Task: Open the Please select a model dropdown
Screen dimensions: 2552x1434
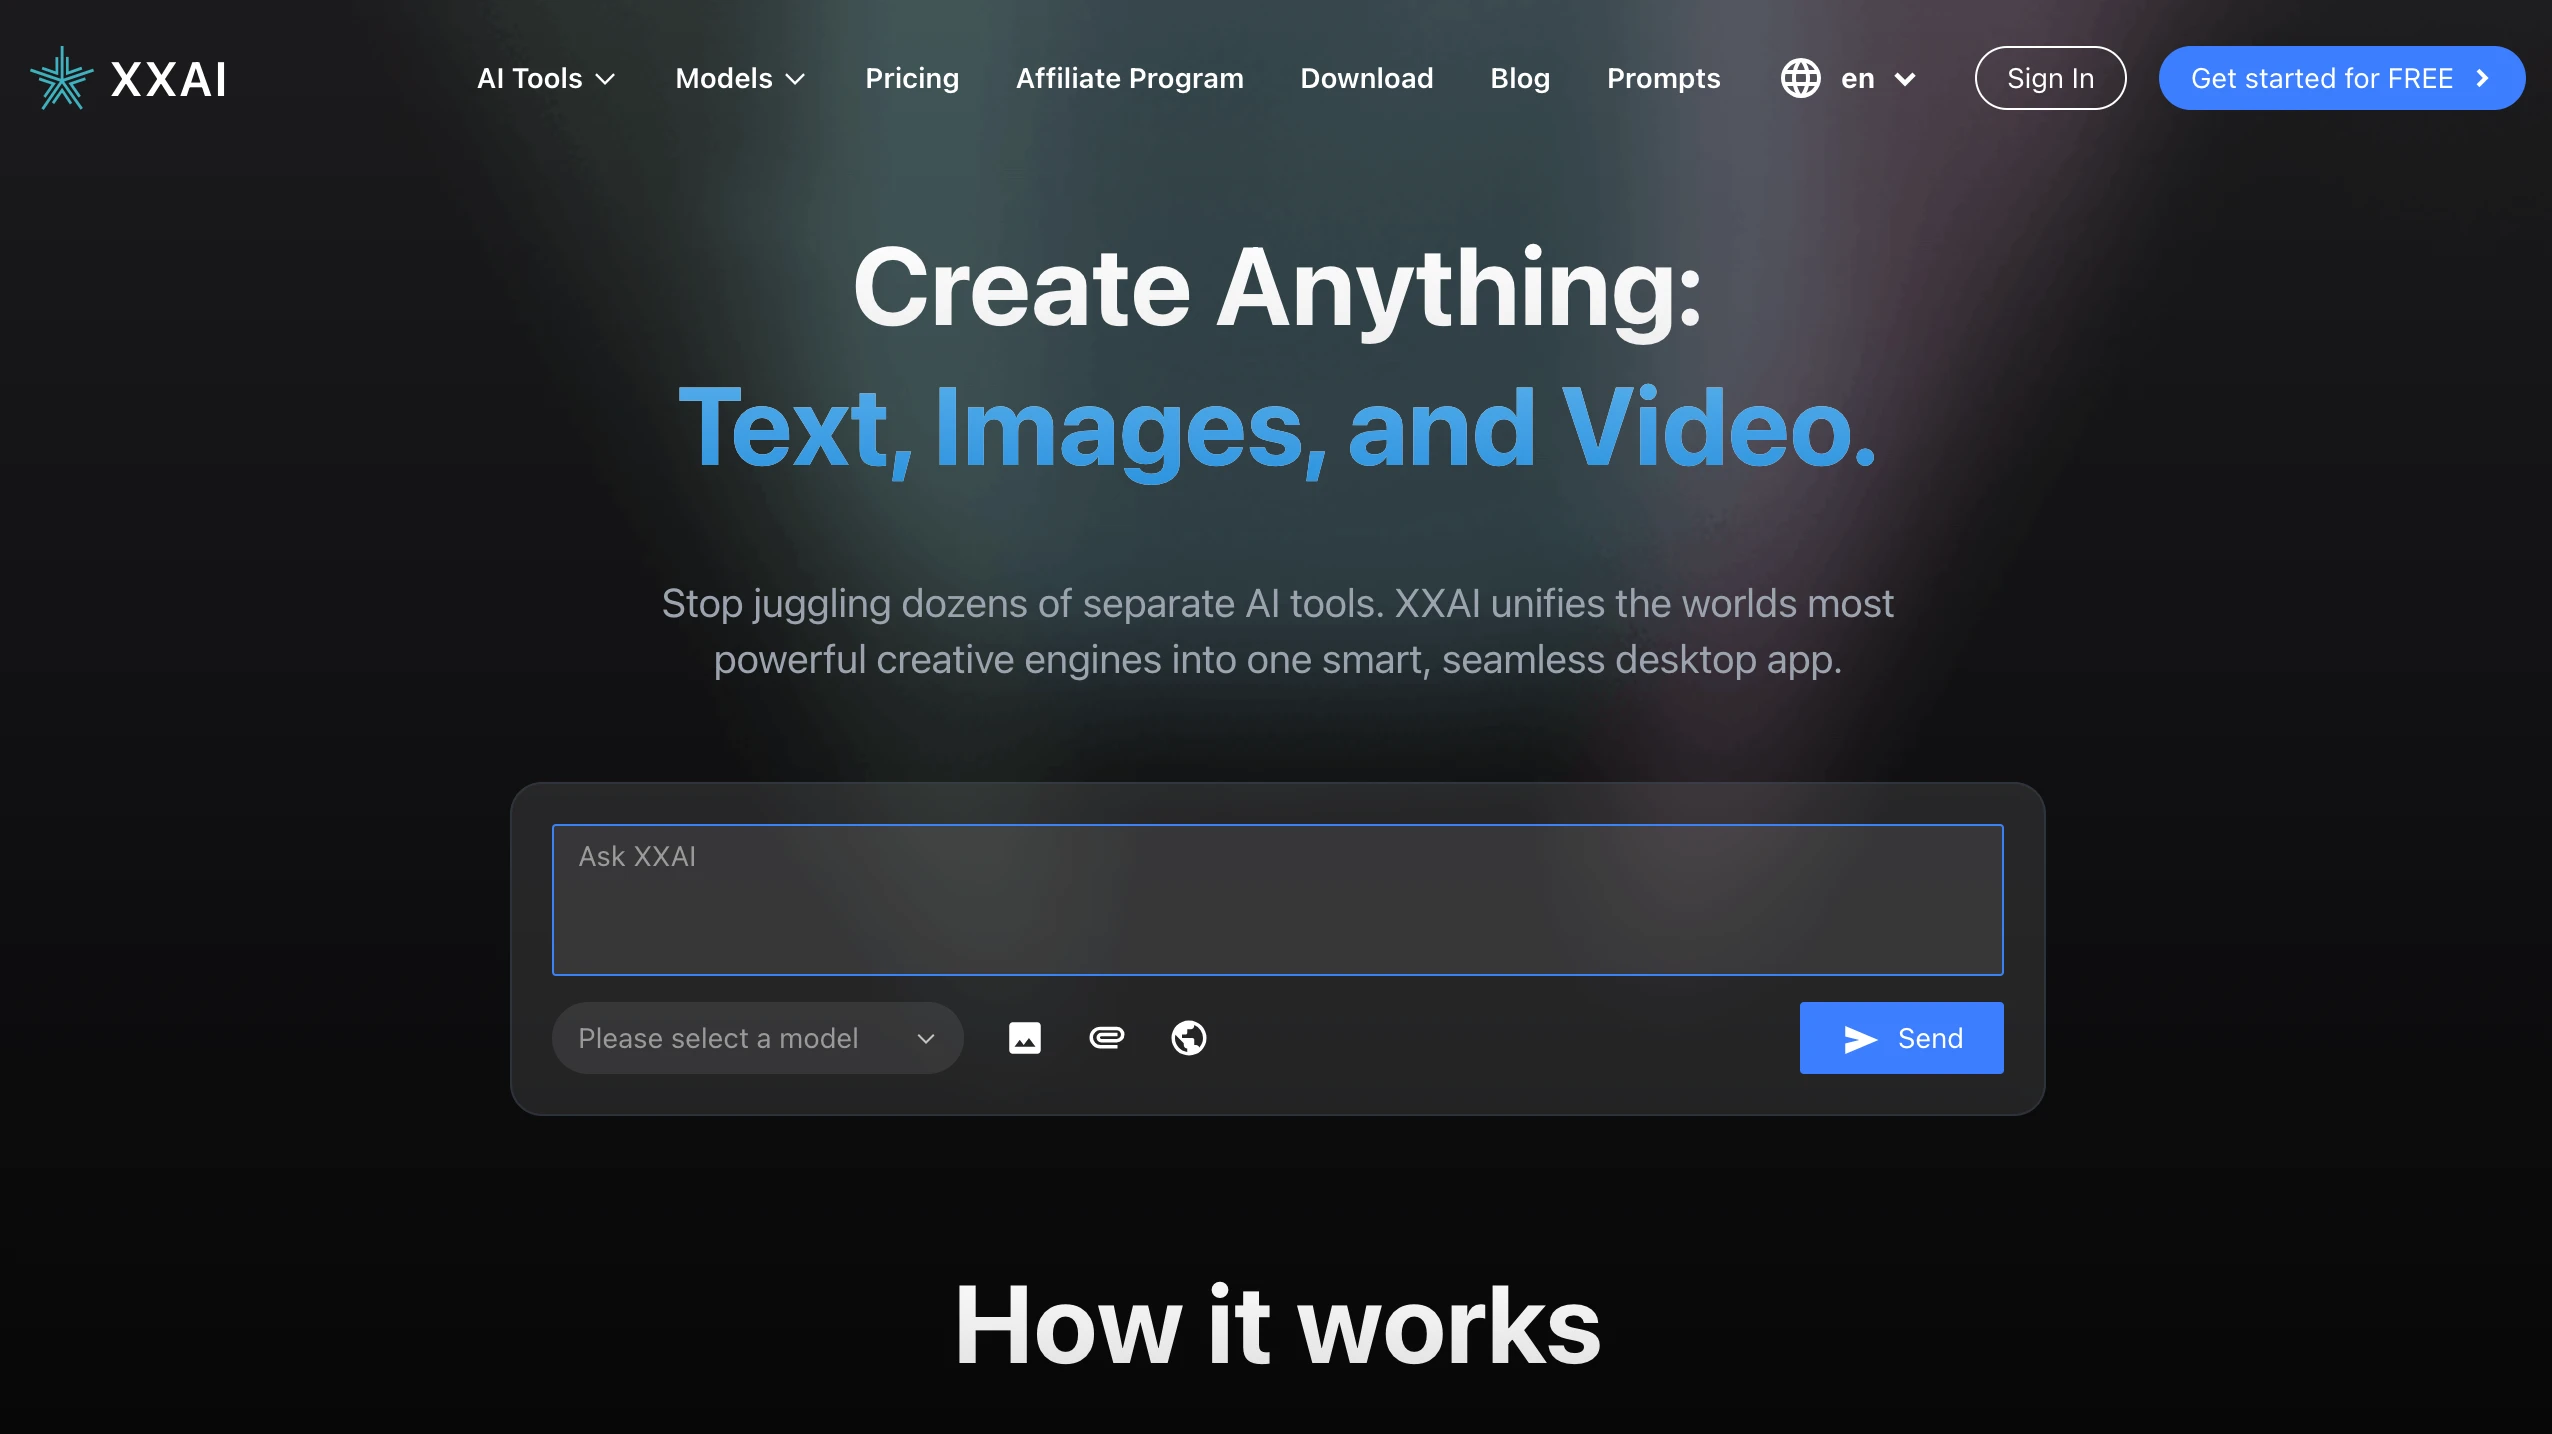Action: 757,1038
